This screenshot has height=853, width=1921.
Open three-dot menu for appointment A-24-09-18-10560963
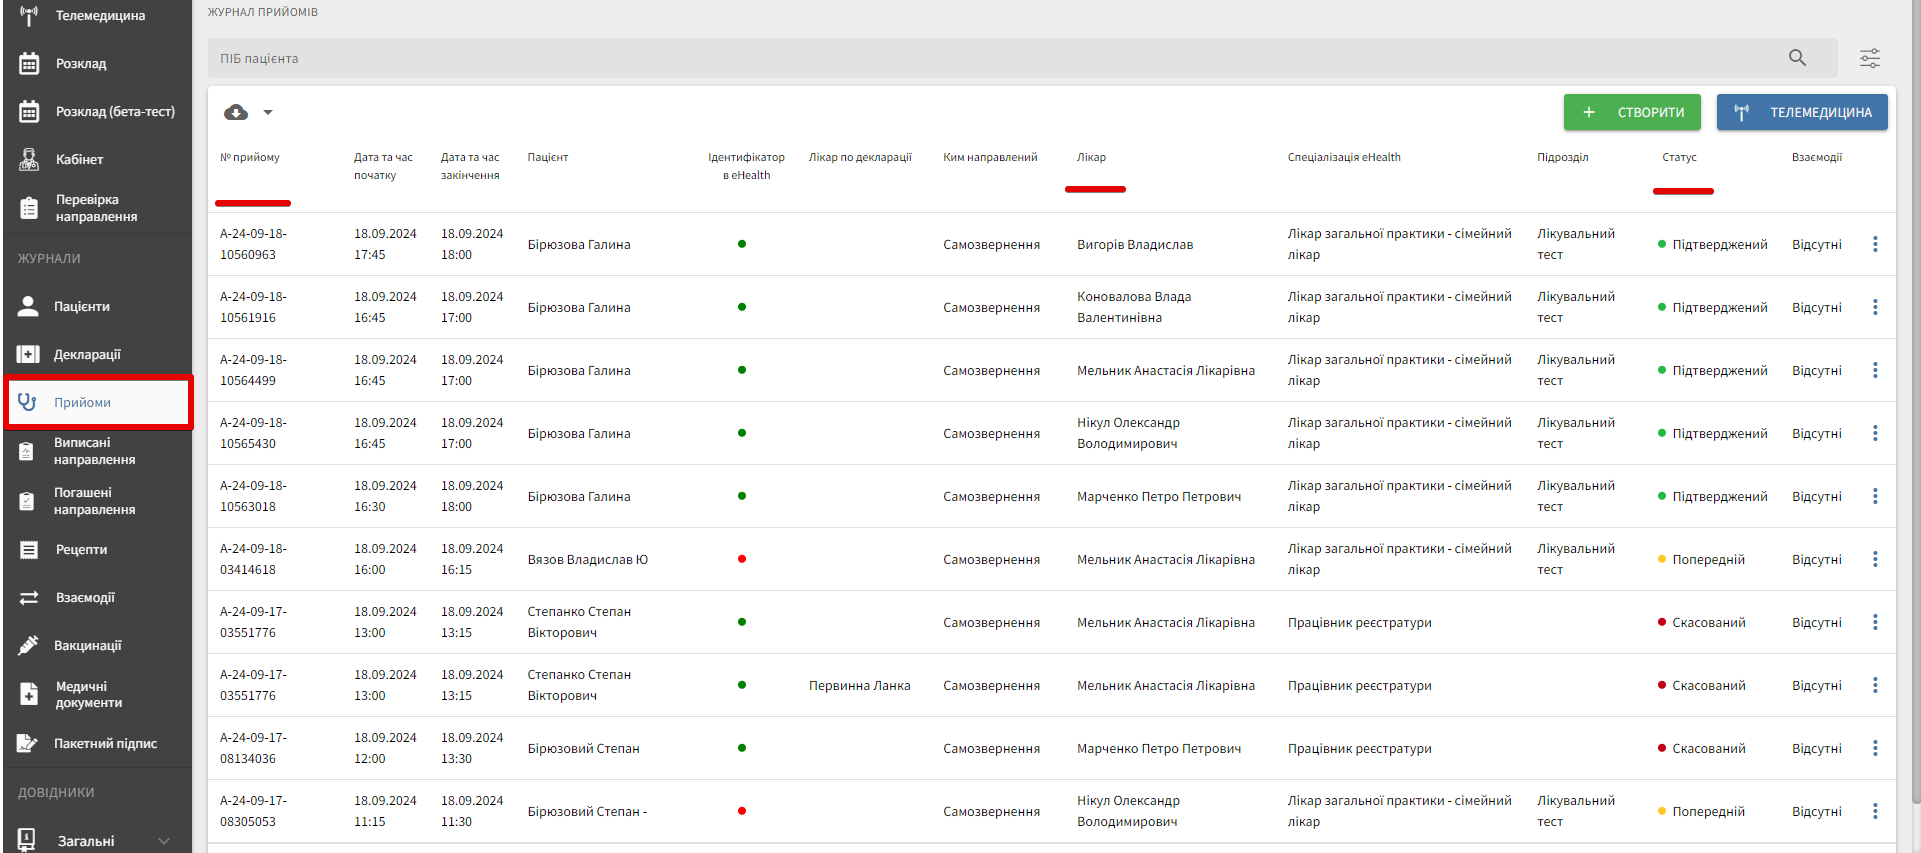click(x=1874, y=244)
